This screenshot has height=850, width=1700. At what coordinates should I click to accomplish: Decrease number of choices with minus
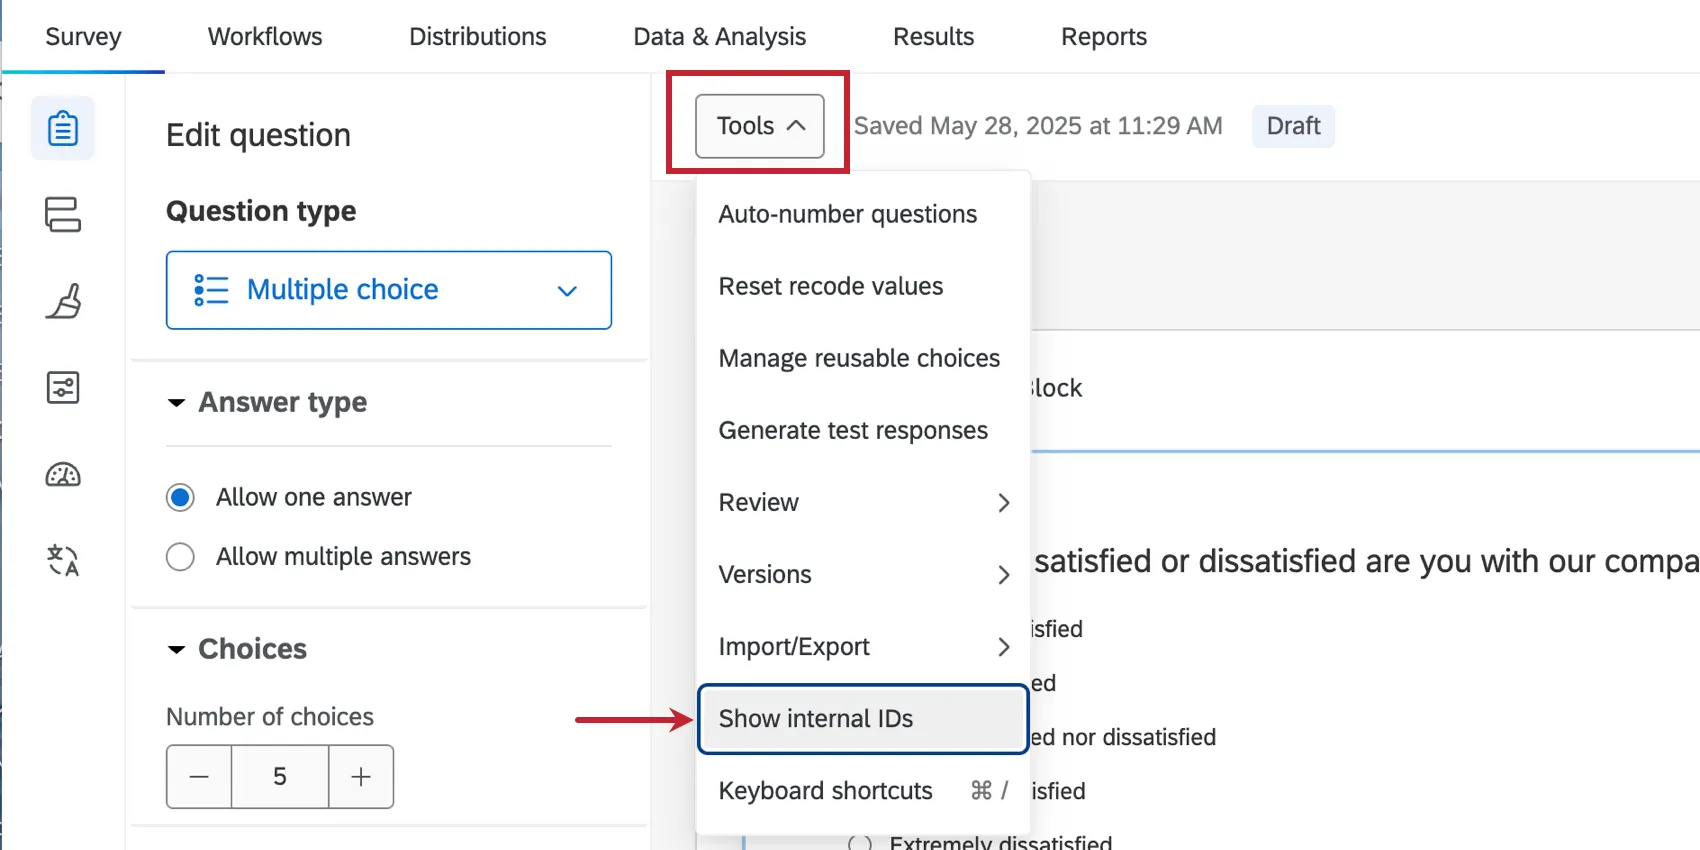(199, 776)
